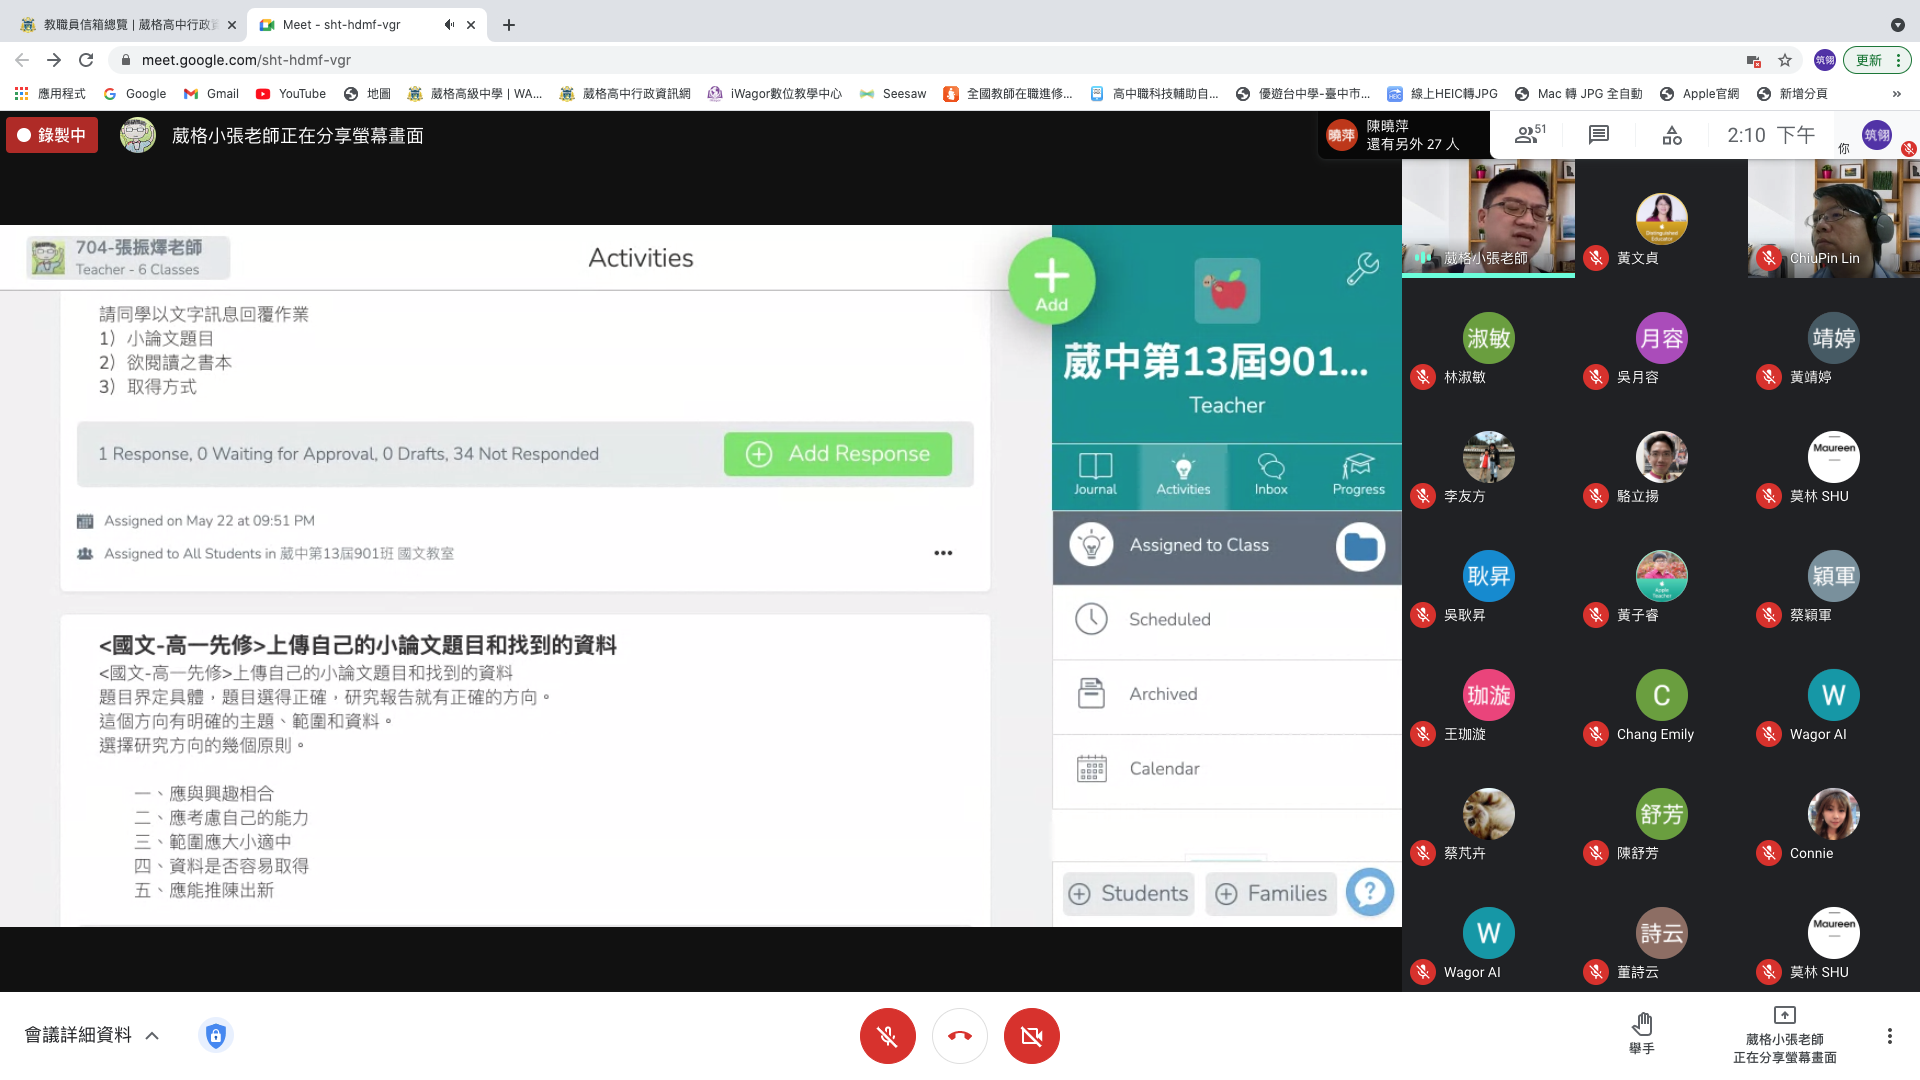The width and height of the screenshot is (1920, 1080).
Task: Click the green Add plus button
Action: point(1051,282)
